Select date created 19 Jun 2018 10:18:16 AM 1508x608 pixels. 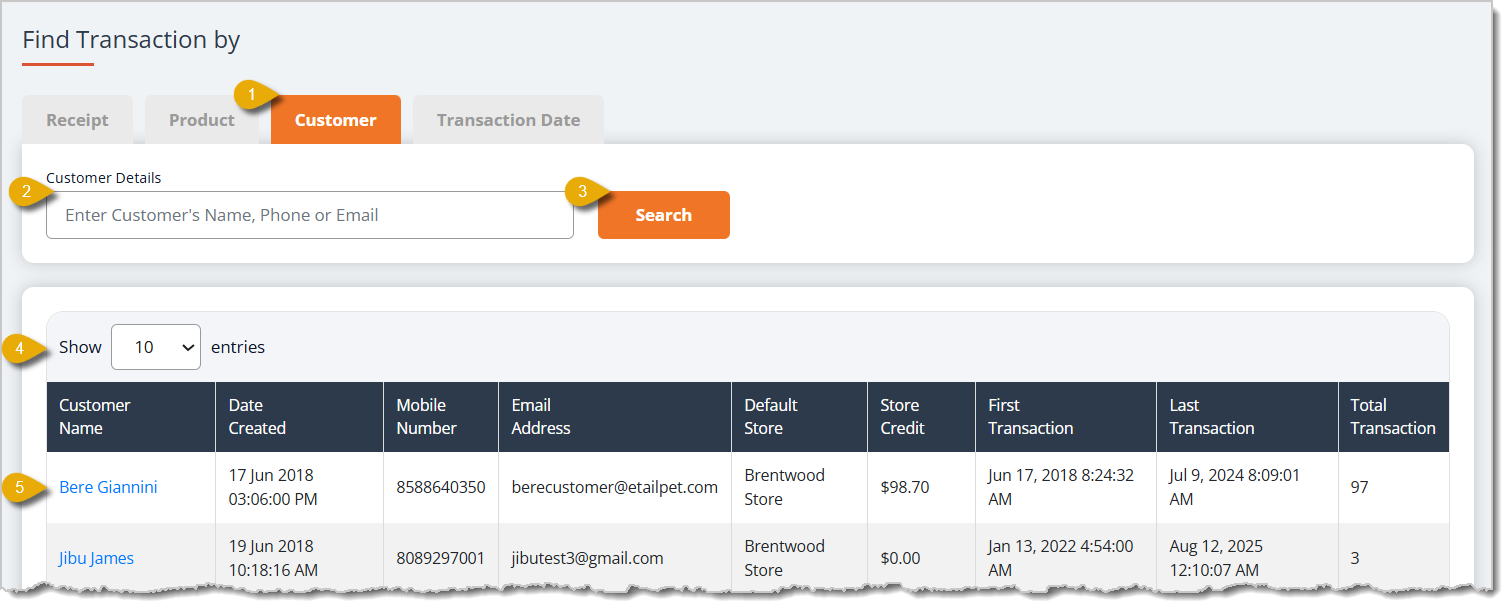pos(273,558)
